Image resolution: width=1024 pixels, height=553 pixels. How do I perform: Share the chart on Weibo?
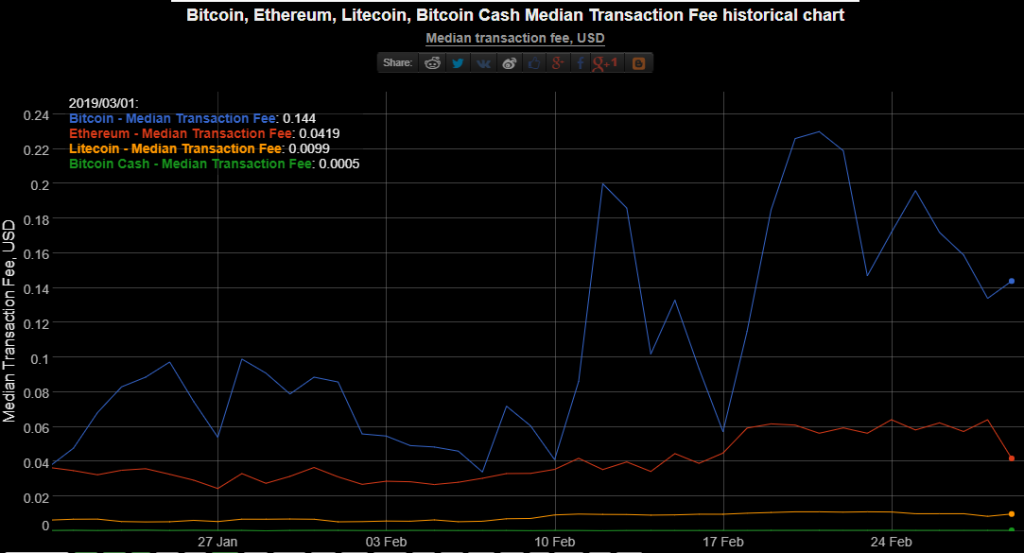tap(509, 63)
